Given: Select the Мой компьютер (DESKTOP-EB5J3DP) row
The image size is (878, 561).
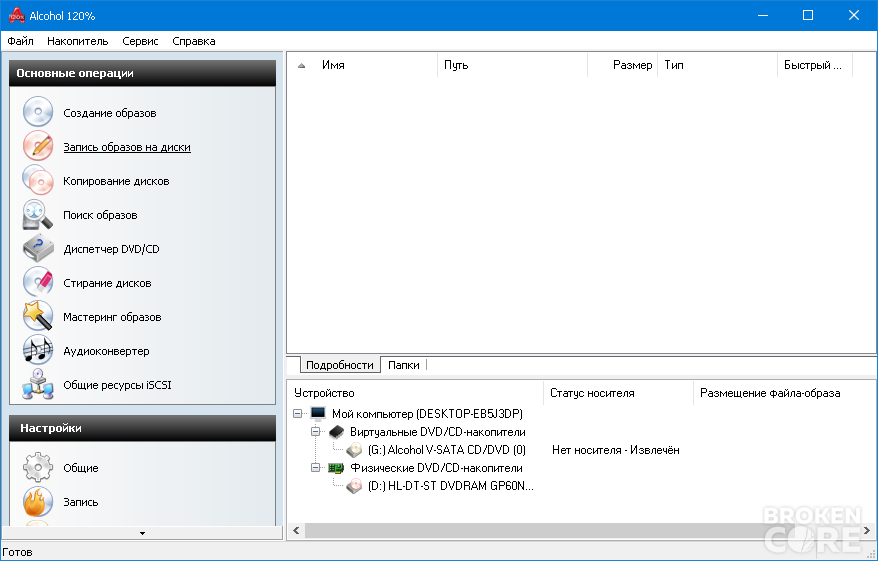Looking at the screenshot, I should click(427, 414).
